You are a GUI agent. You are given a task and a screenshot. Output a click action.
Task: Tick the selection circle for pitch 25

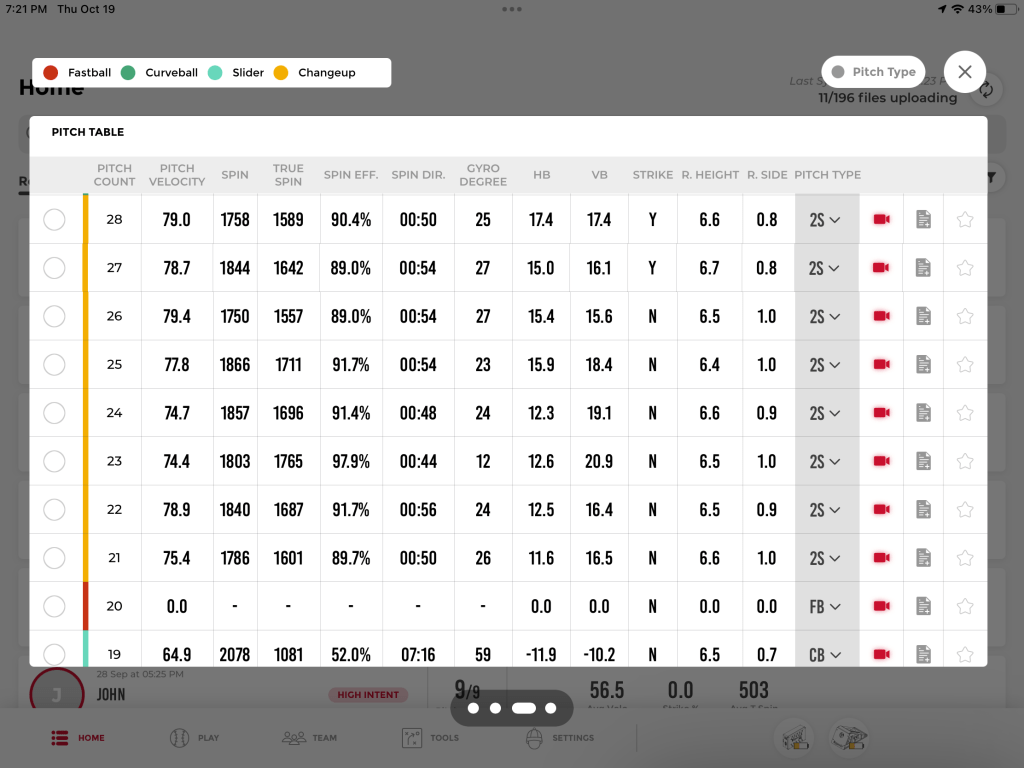(55, 364)
